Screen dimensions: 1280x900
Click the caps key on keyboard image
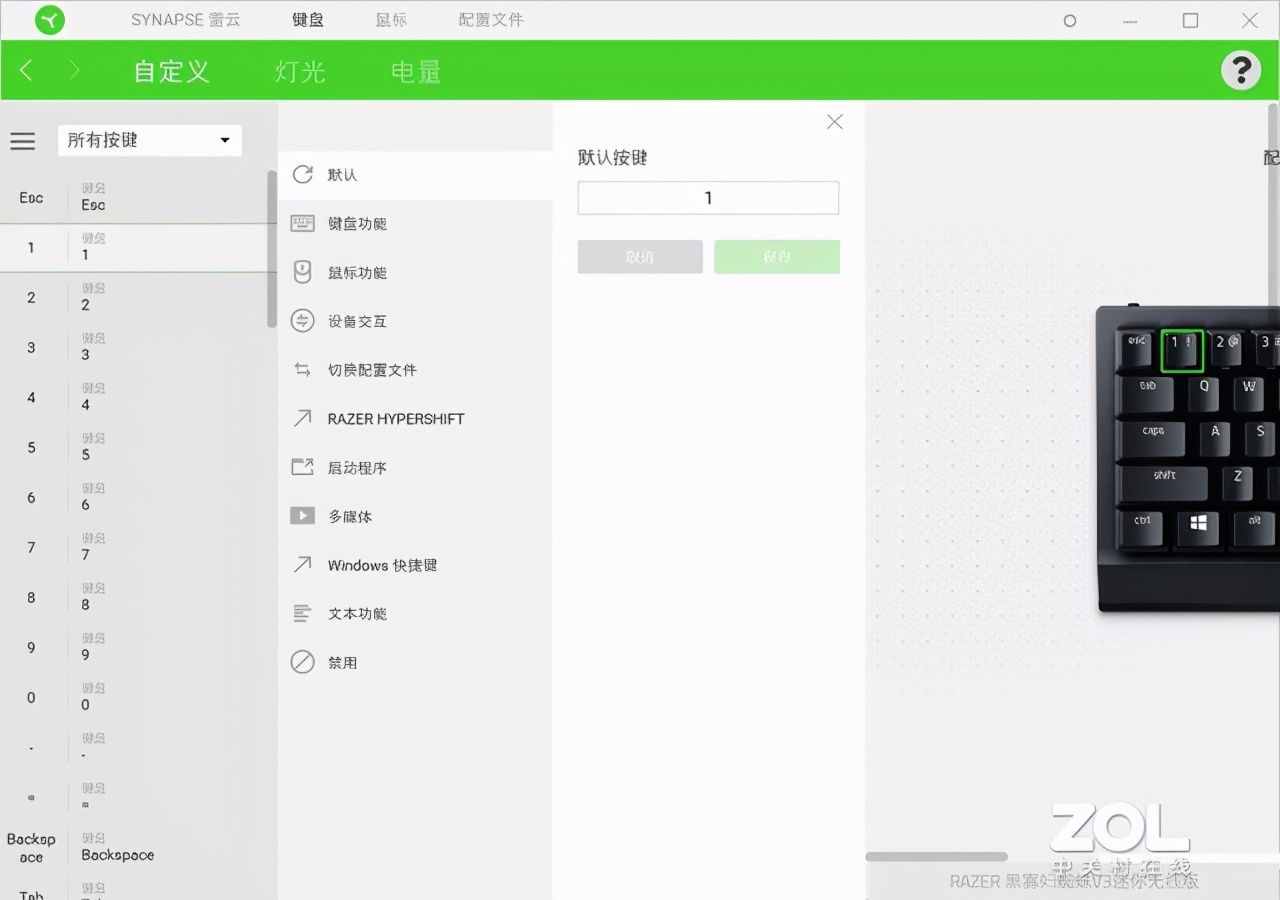pyautogui.click(x=1152, y=437)
